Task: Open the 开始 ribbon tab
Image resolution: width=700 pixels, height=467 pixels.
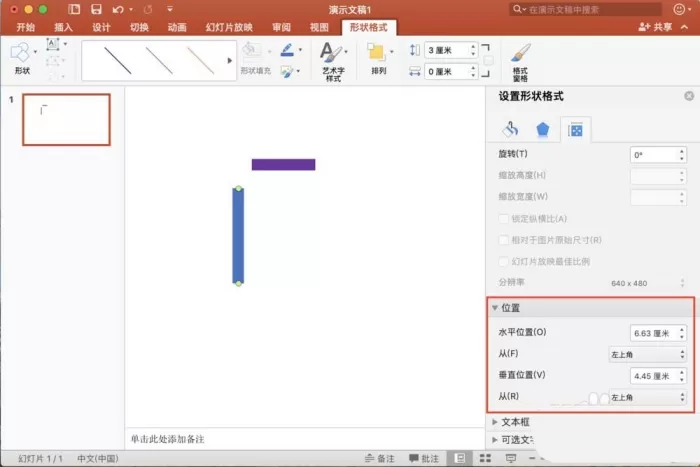Action: (25, 27)
